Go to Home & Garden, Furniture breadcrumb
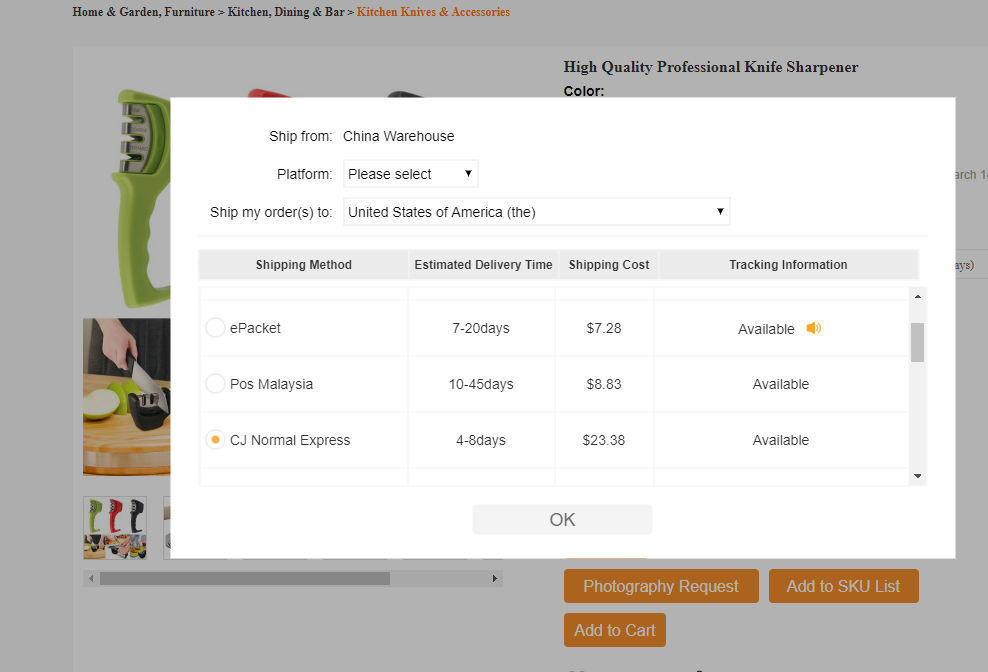Screen dimensions: 988x672 pos(143,12)
